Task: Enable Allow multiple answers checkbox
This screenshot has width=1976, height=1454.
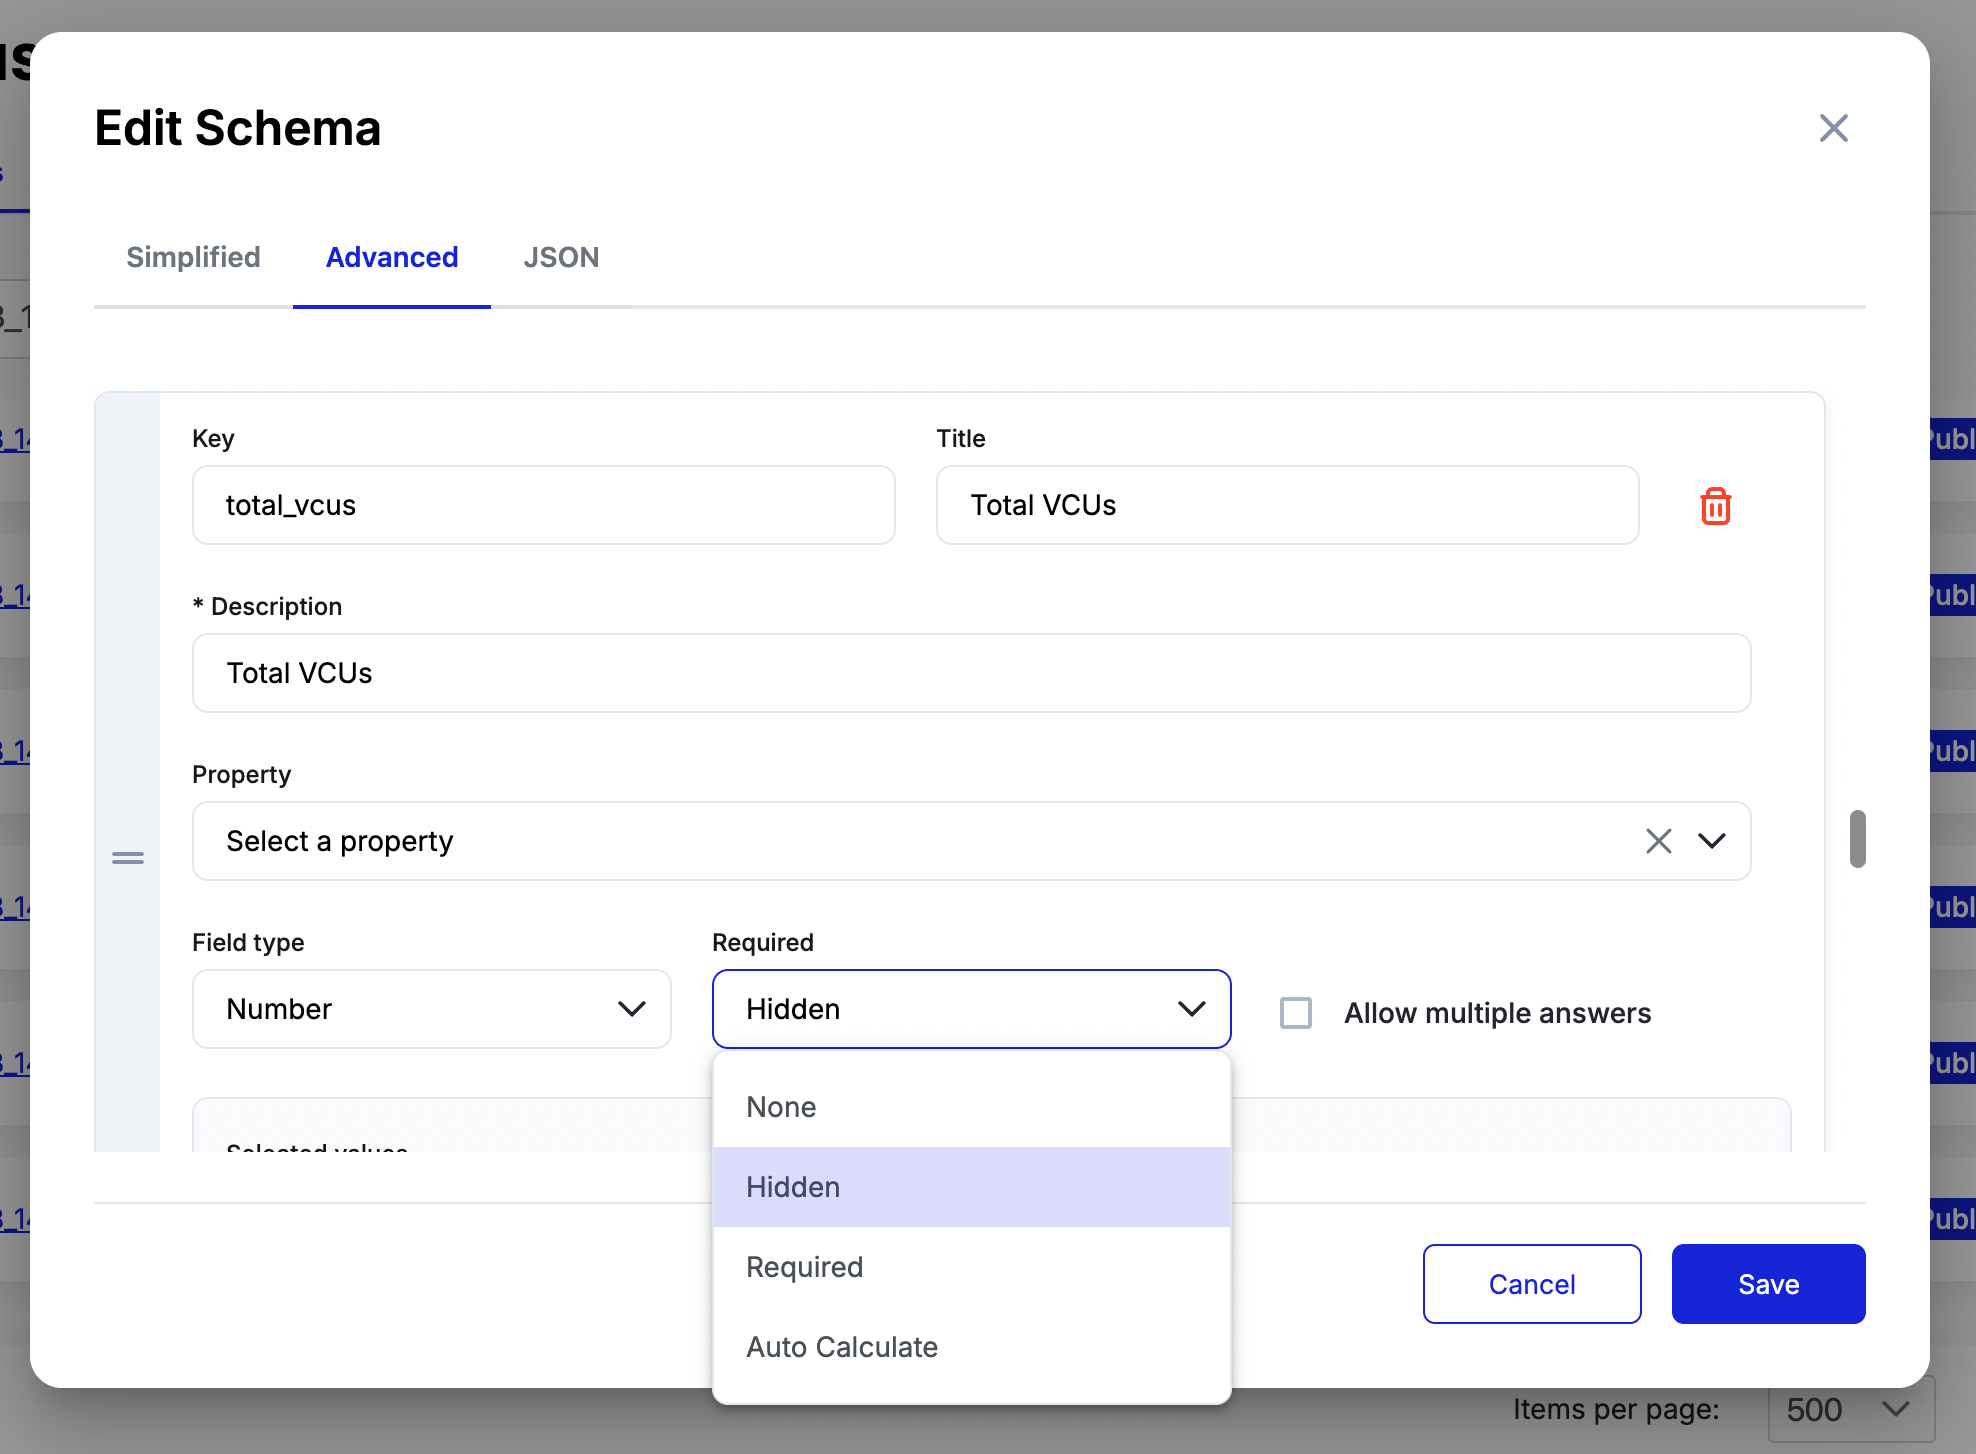Action: [1296, 1013]
